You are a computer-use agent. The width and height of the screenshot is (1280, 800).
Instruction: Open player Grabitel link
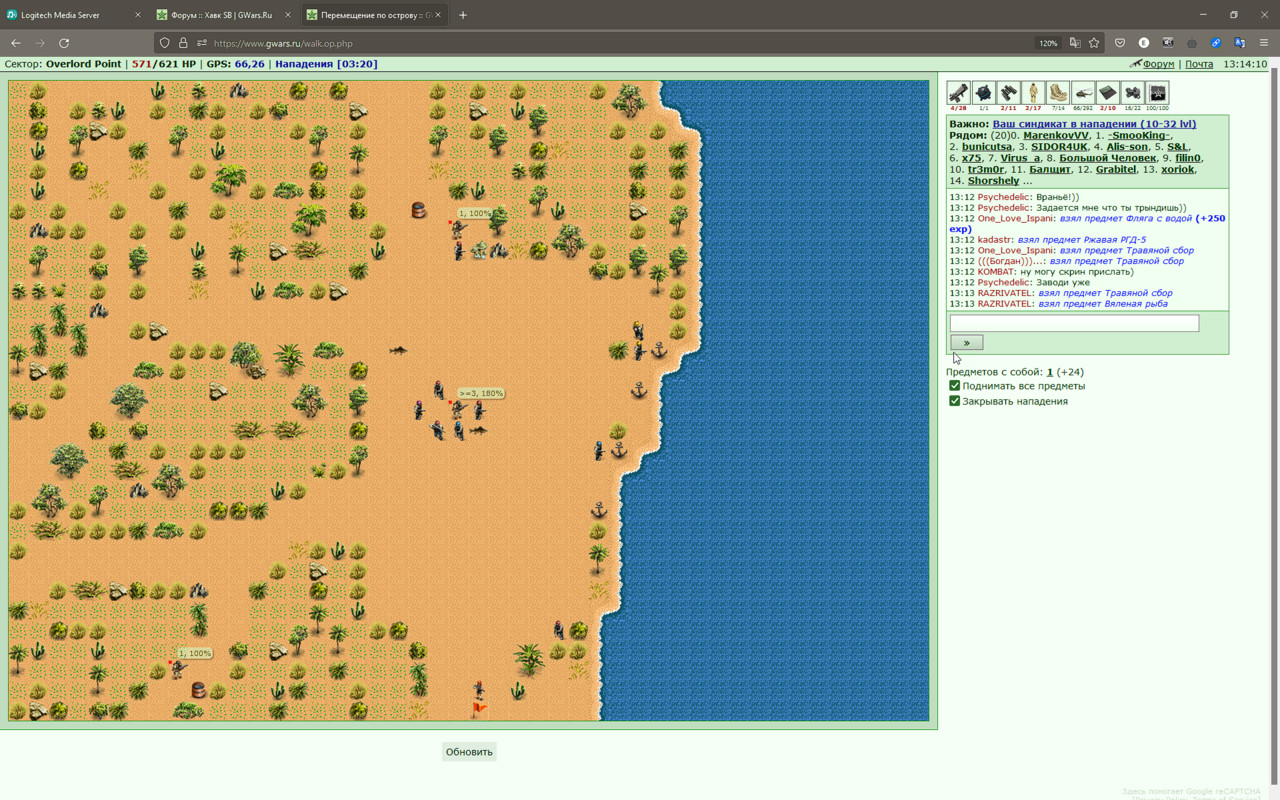[1116, 169]
